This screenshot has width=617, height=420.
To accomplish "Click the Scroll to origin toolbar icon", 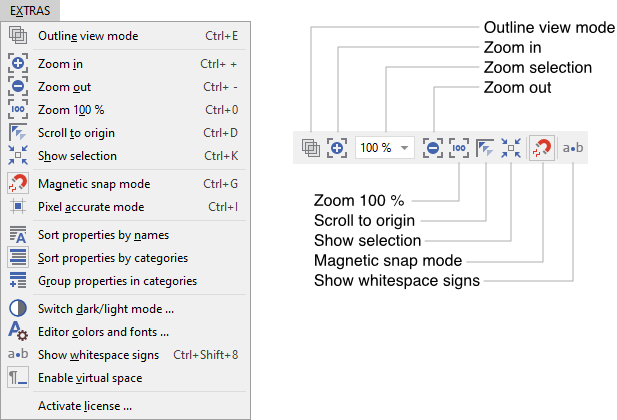I will (x=485, y=147).
